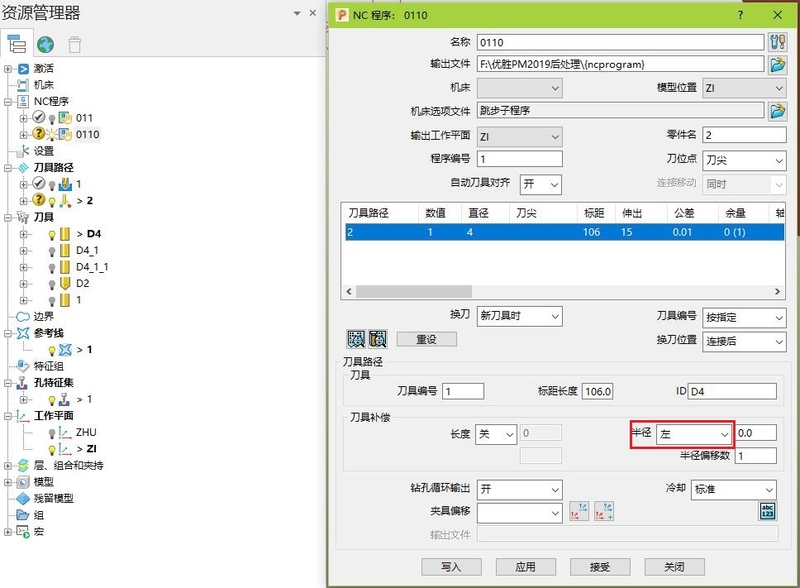The width and height of the screenshot is (800, 588).
Task: Click the abc123 icon beside 冷却 dropdown
Action: 767,511
